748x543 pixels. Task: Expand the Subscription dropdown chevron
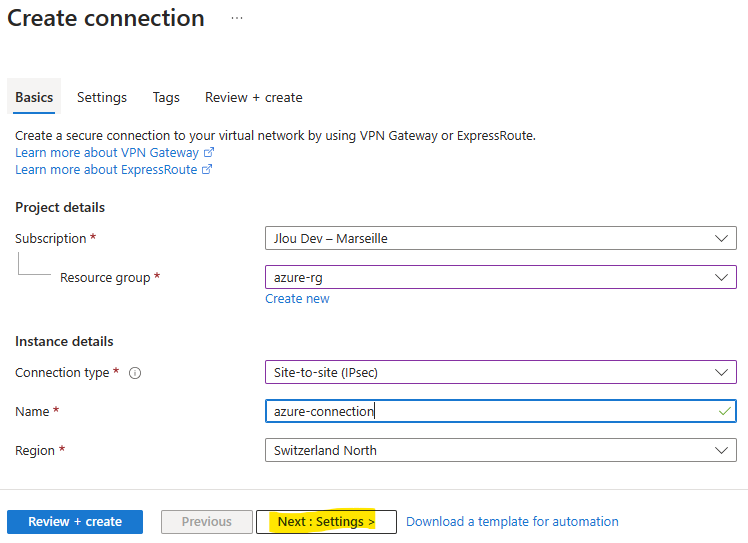[721, 238]
